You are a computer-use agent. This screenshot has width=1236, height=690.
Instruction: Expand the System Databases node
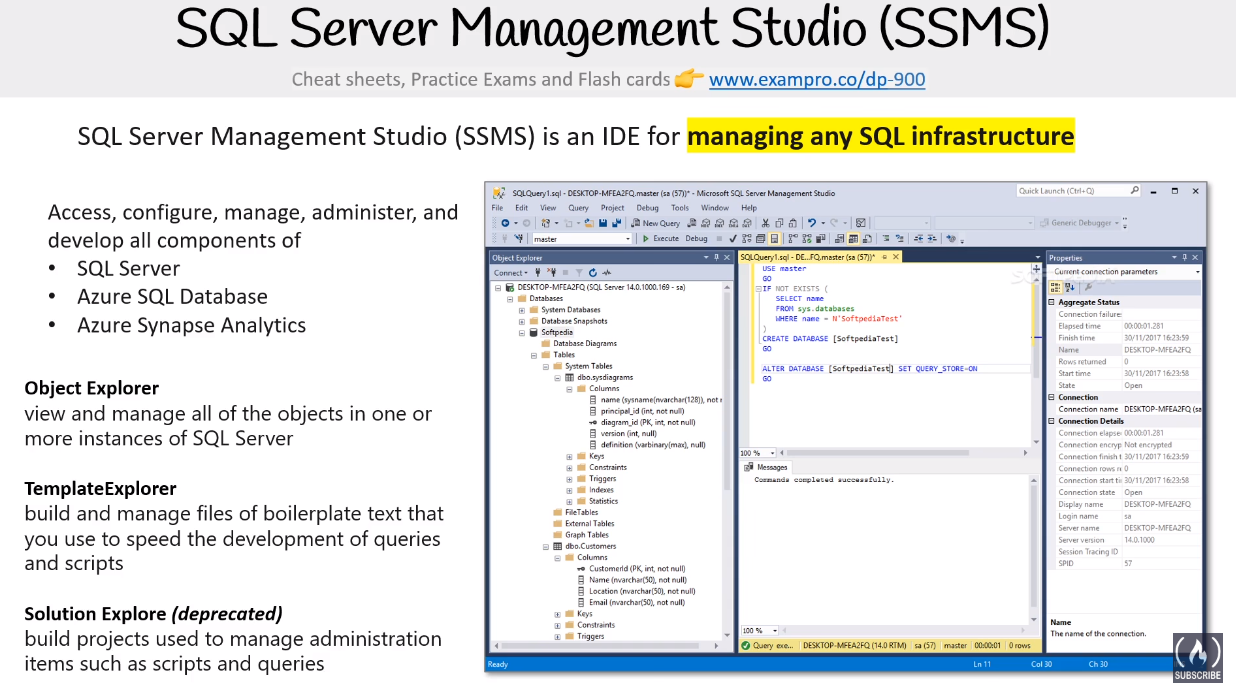coord(522,310)
